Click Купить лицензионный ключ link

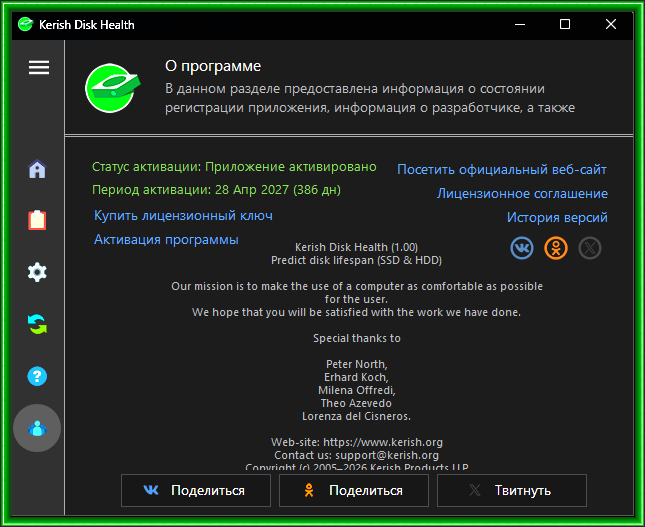[183, 216]
